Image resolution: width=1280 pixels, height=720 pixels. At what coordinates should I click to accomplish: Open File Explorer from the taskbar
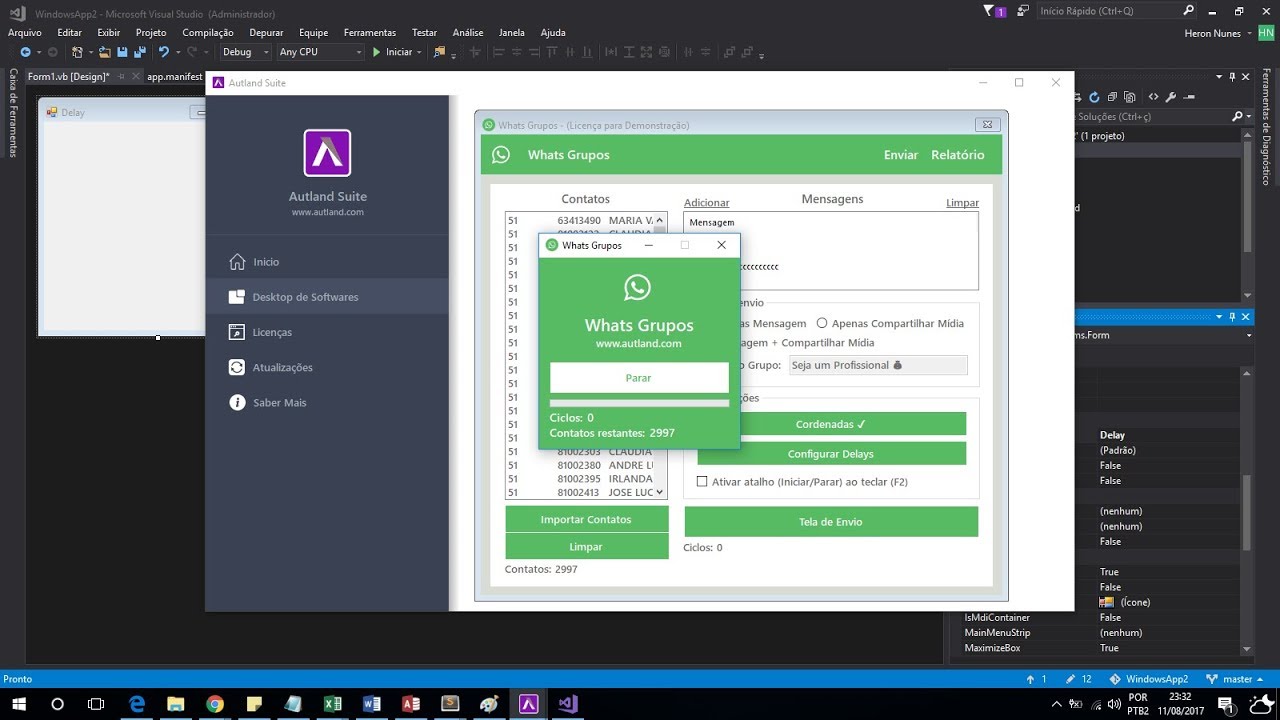coord(175,704)
